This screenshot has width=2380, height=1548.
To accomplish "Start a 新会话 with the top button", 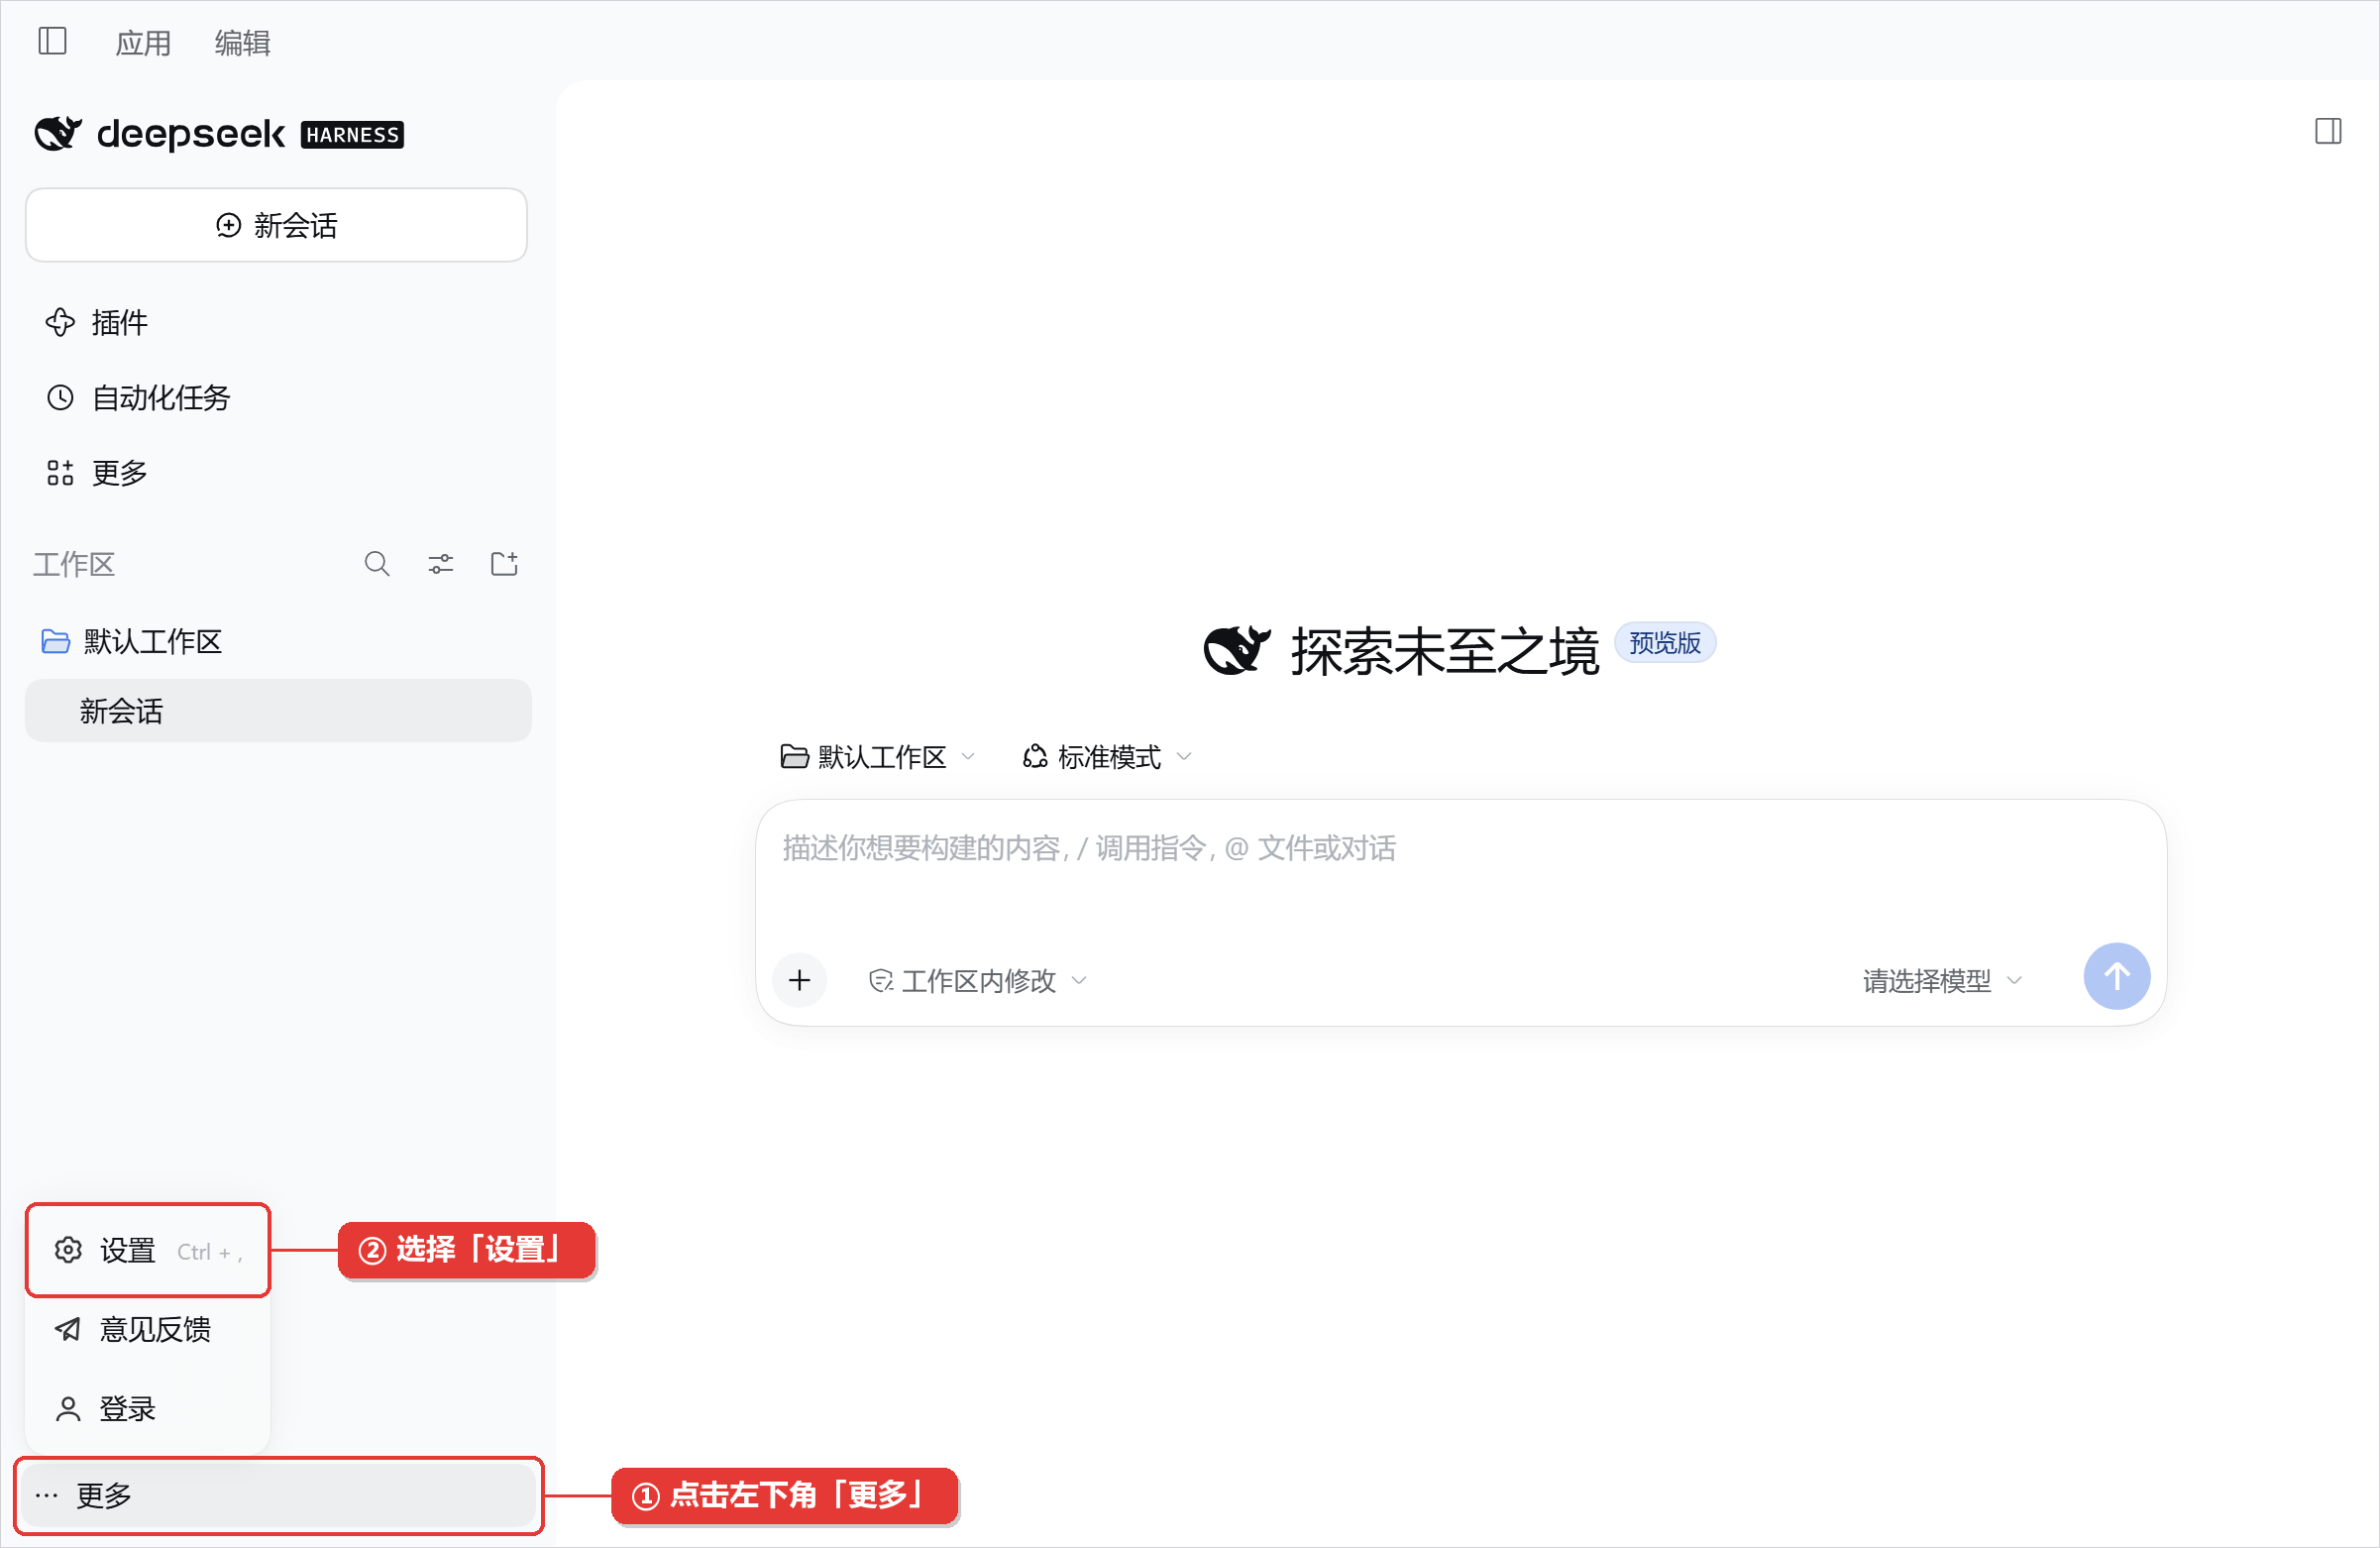I will [x=276, y=225].
